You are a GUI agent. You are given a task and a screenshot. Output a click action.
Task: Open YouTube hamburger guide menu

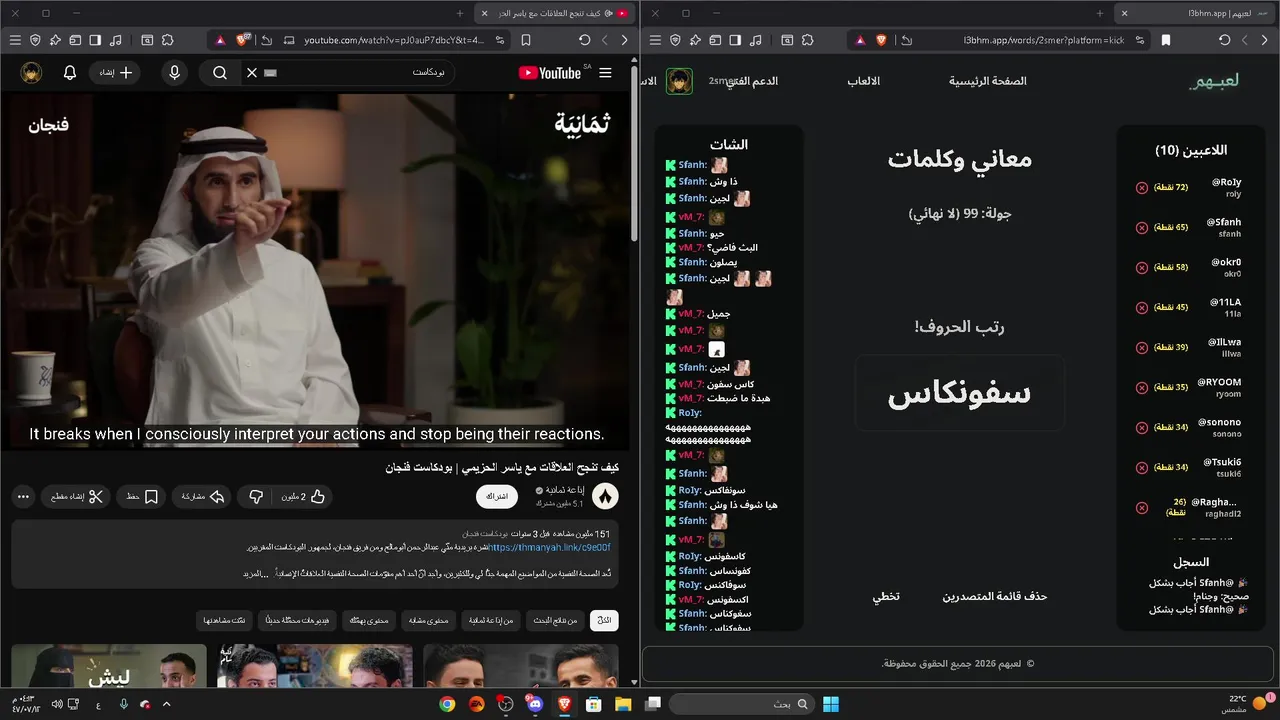[605, 73]
